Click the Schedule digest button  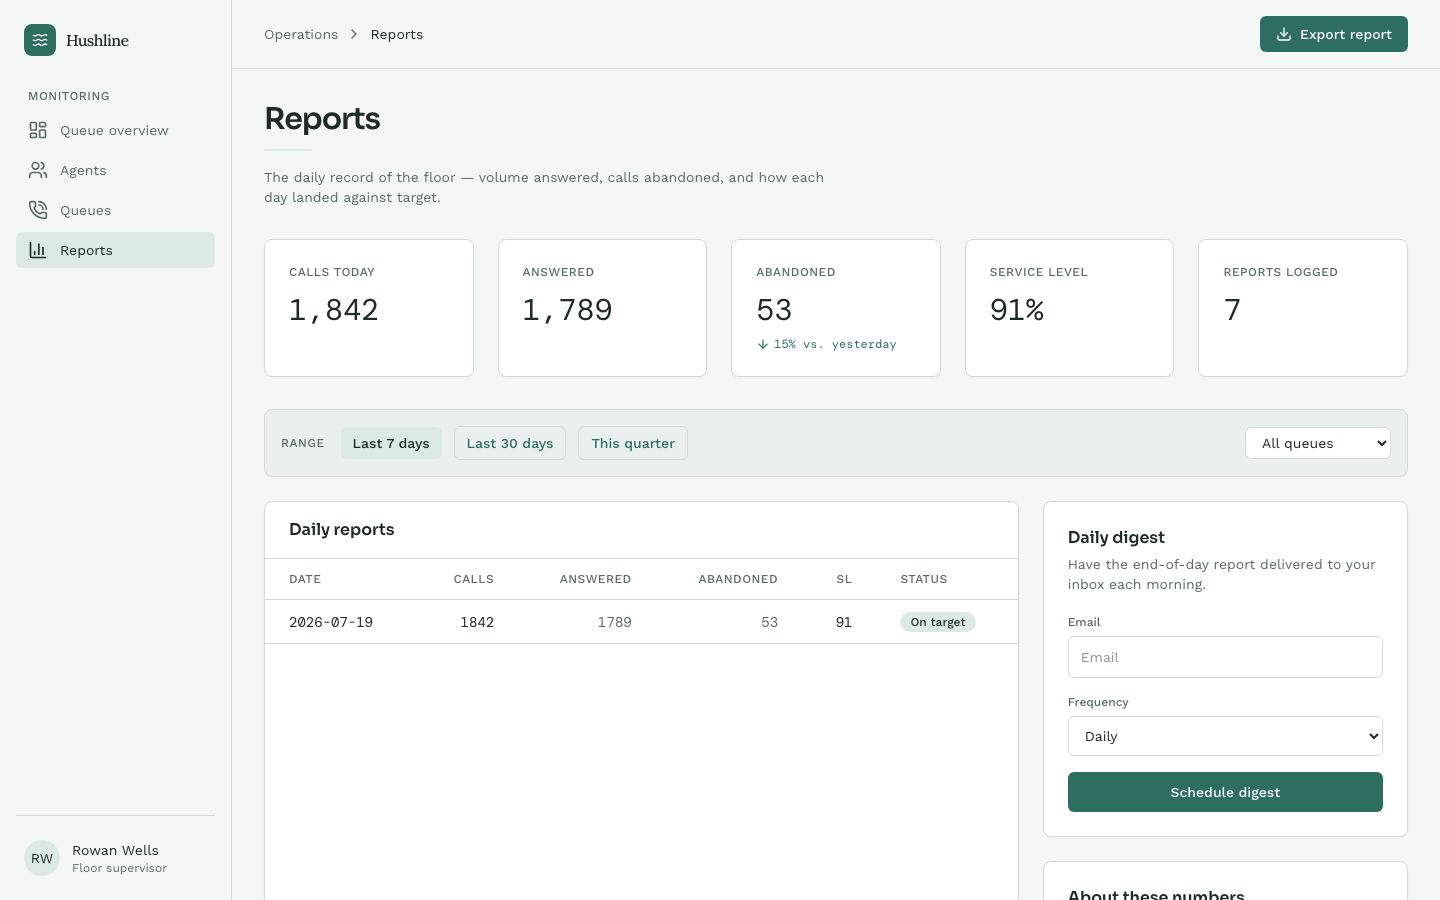[1225, 792]
